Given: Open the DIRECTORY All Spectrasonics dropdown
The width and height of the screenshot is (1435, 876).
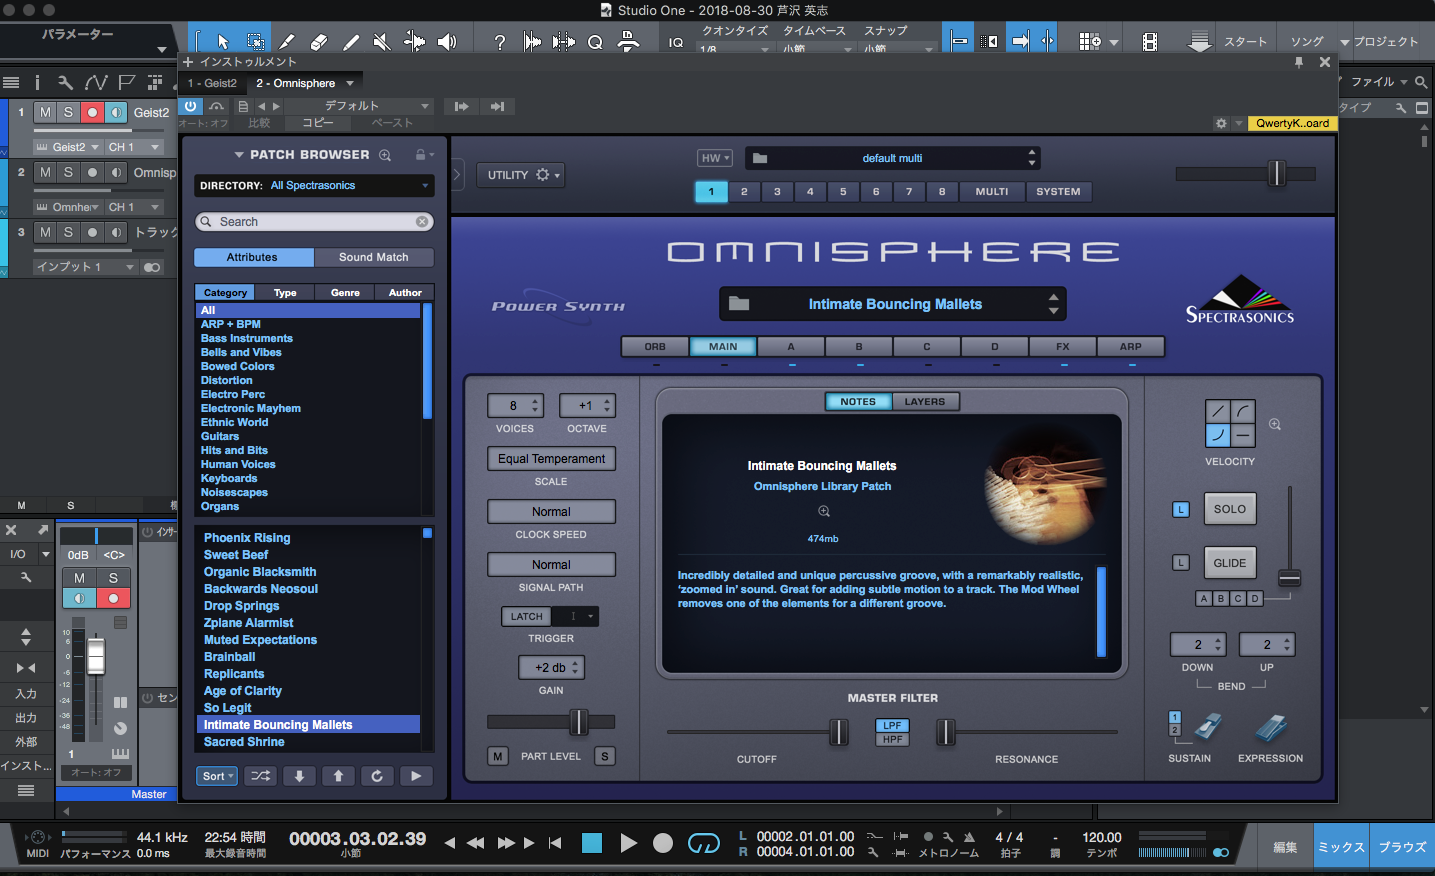Looking at the screenshot, I should [x=314, y=186].
